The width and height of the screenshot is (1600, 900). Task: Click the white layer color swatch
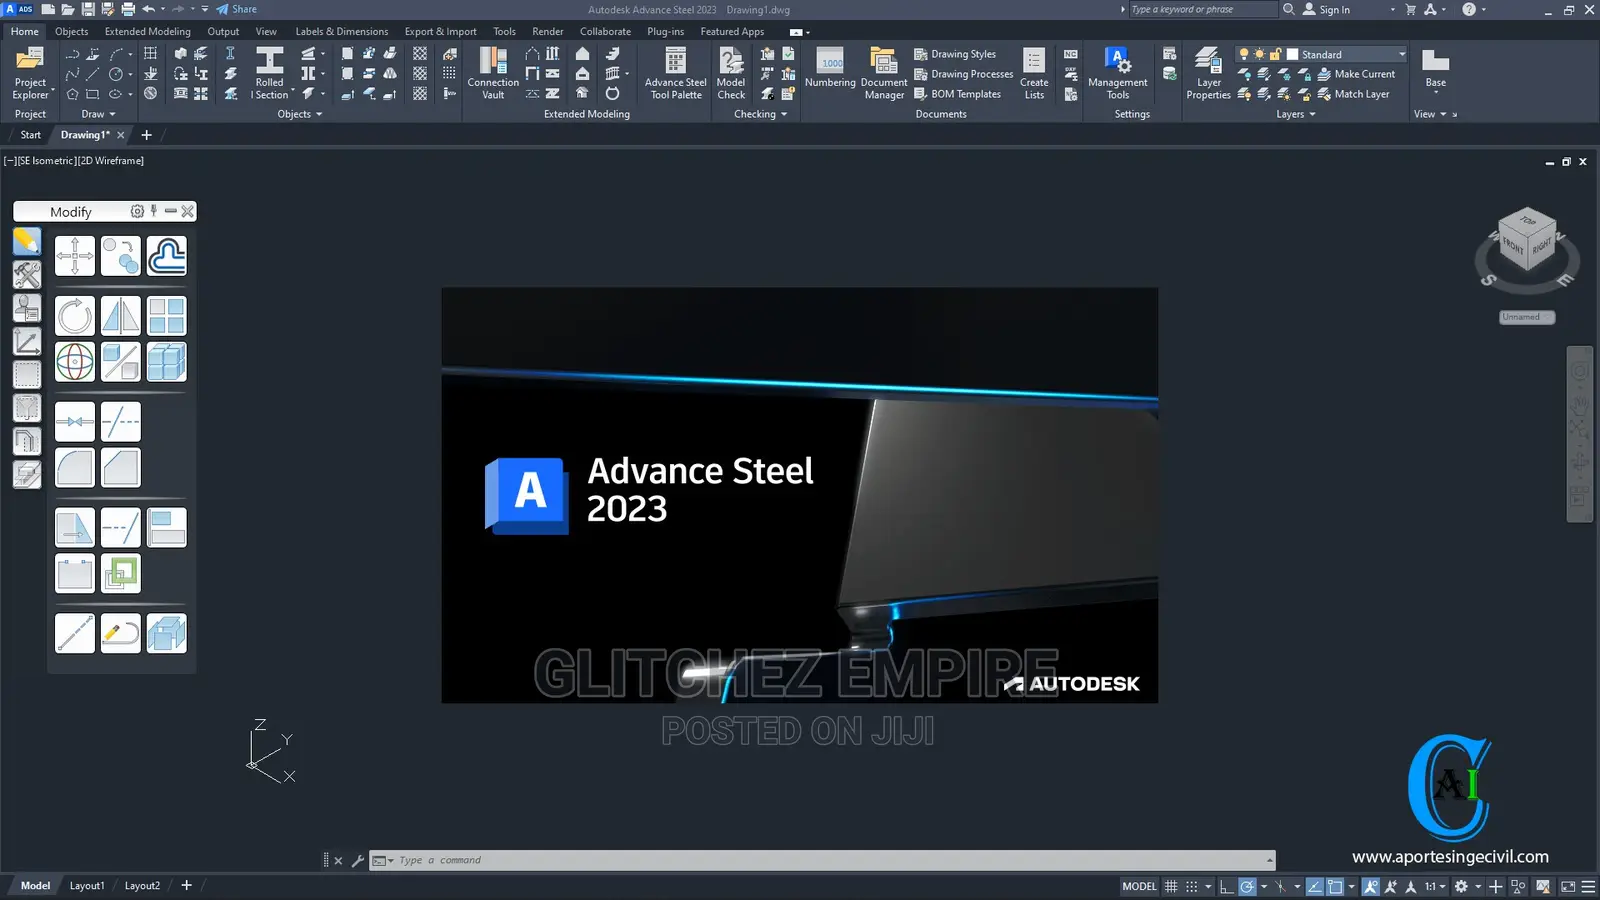coord(1292,54)
